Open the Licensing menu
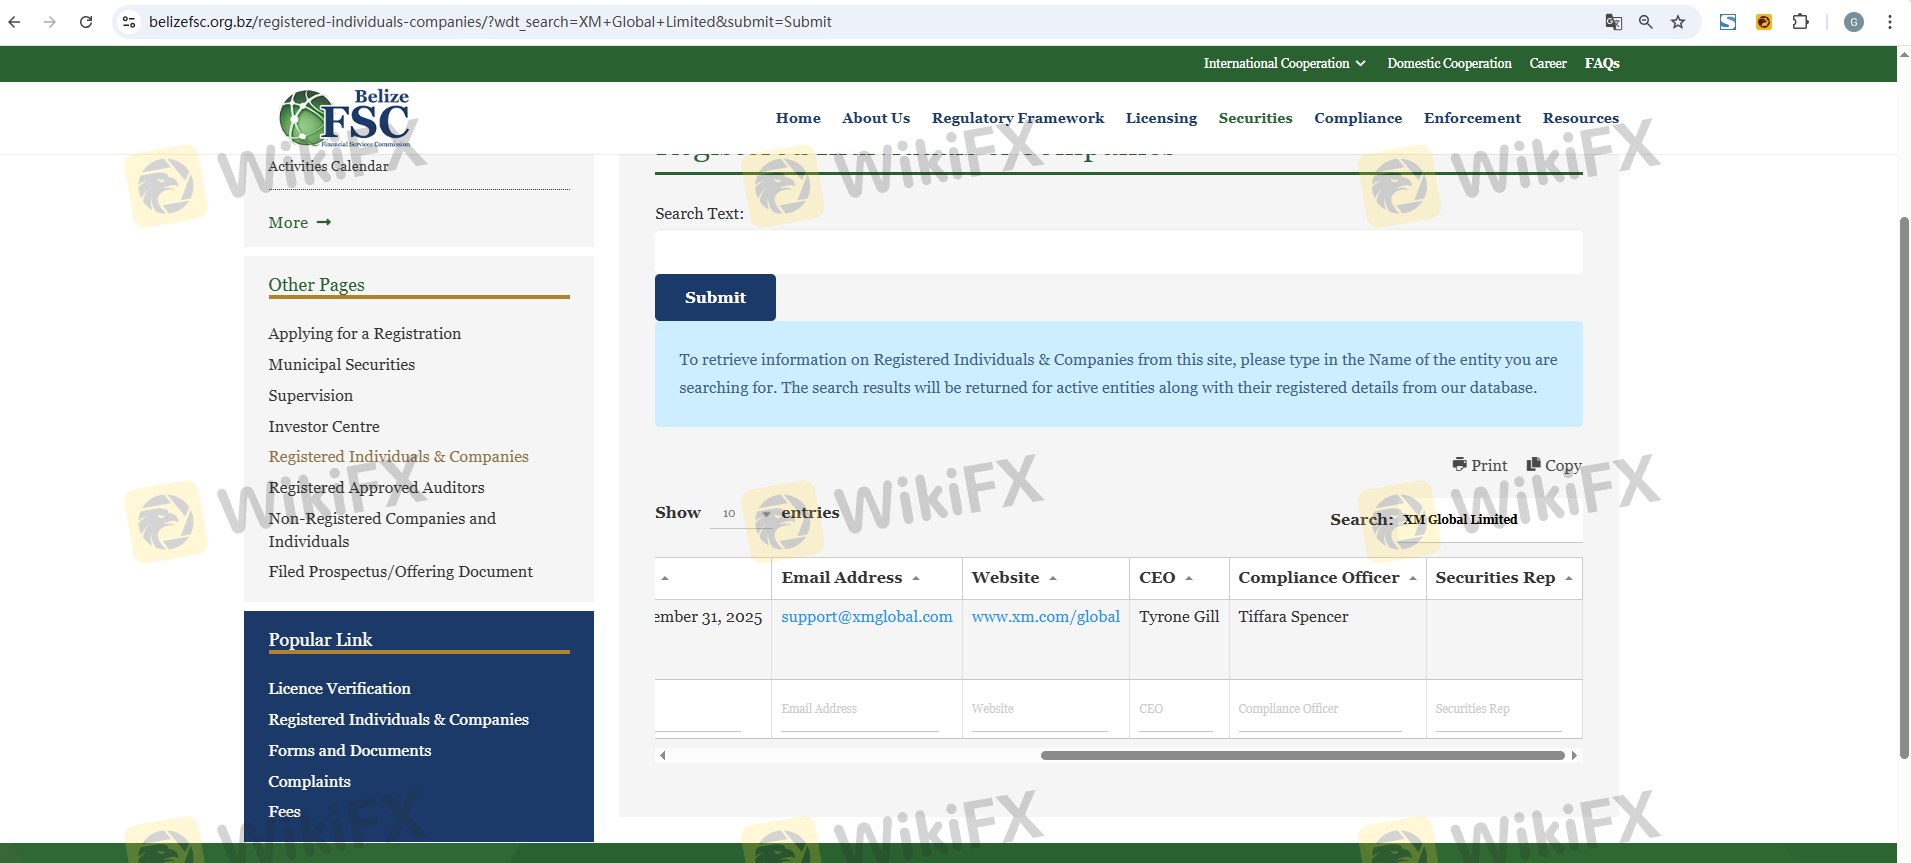Screen dimensions: 1911x863 [1160, 118]
